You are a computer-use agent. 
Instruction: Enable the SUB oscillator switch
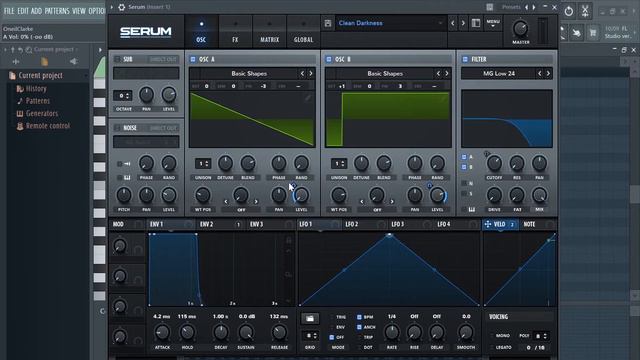pos(118,59)
